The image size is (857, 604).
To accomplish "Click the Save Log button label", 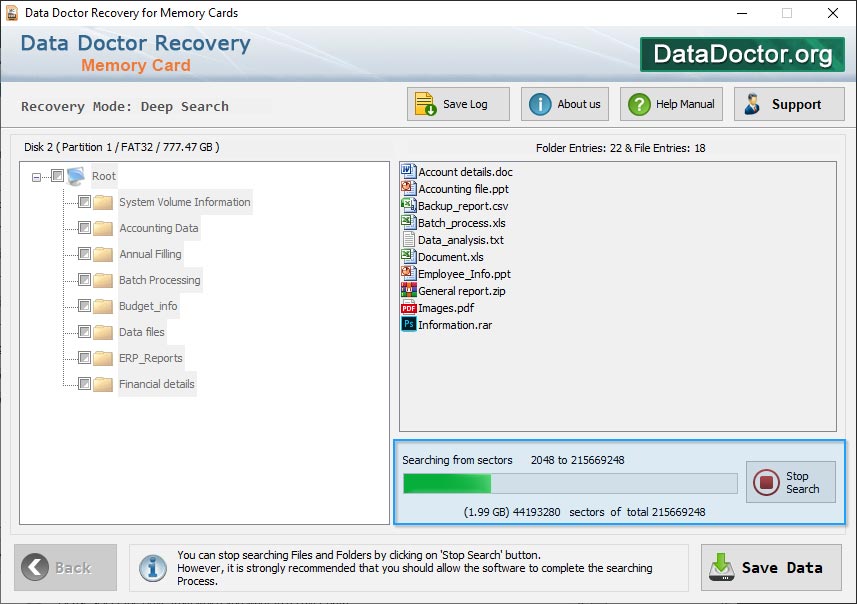I will [465, 104].
